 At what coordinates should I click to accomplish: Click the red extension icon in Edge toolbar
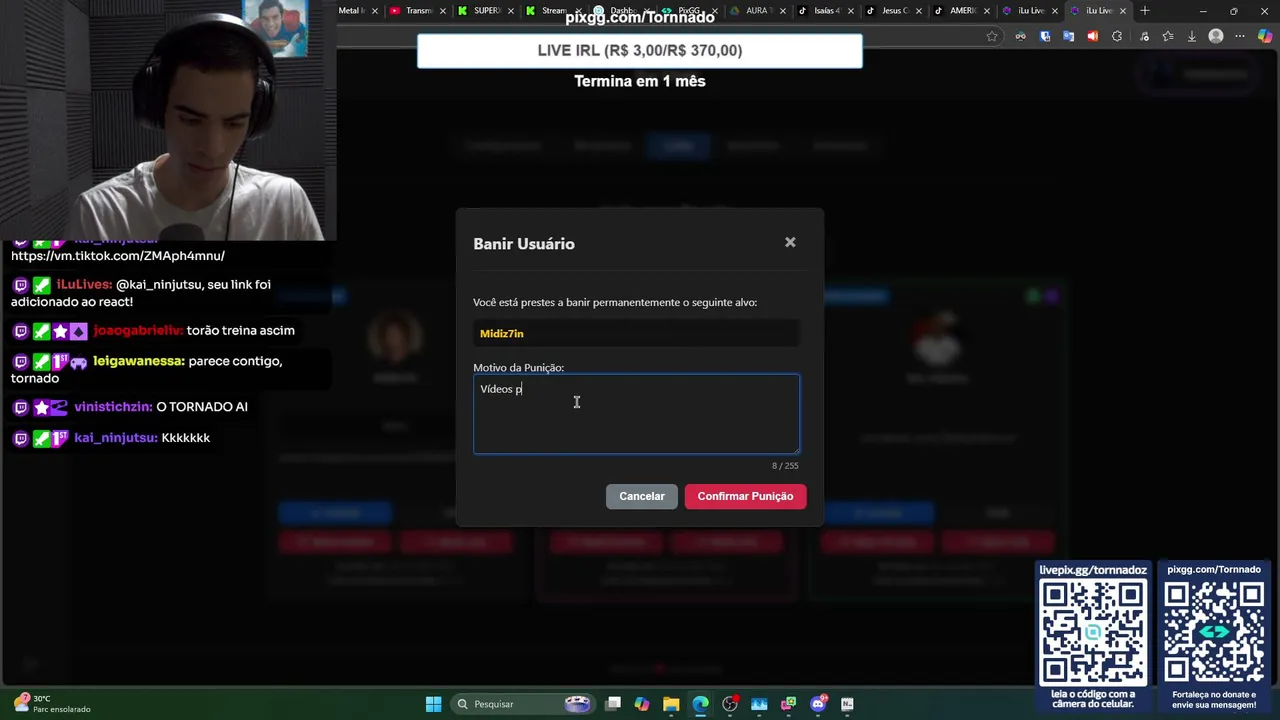[x=1092, y=36]
